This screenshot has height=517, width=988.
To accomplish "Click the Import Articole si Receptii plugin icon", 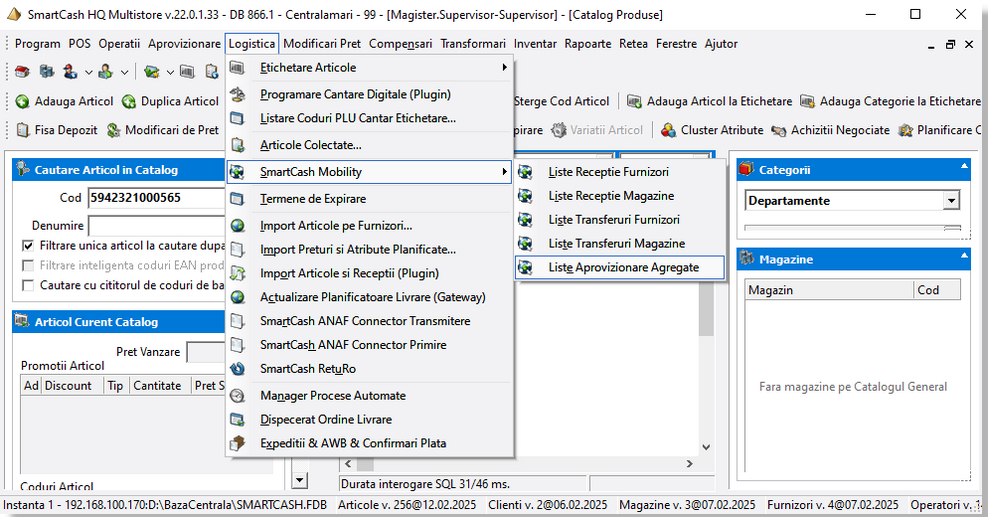I will pyautogui.click(x=238, y=273).
